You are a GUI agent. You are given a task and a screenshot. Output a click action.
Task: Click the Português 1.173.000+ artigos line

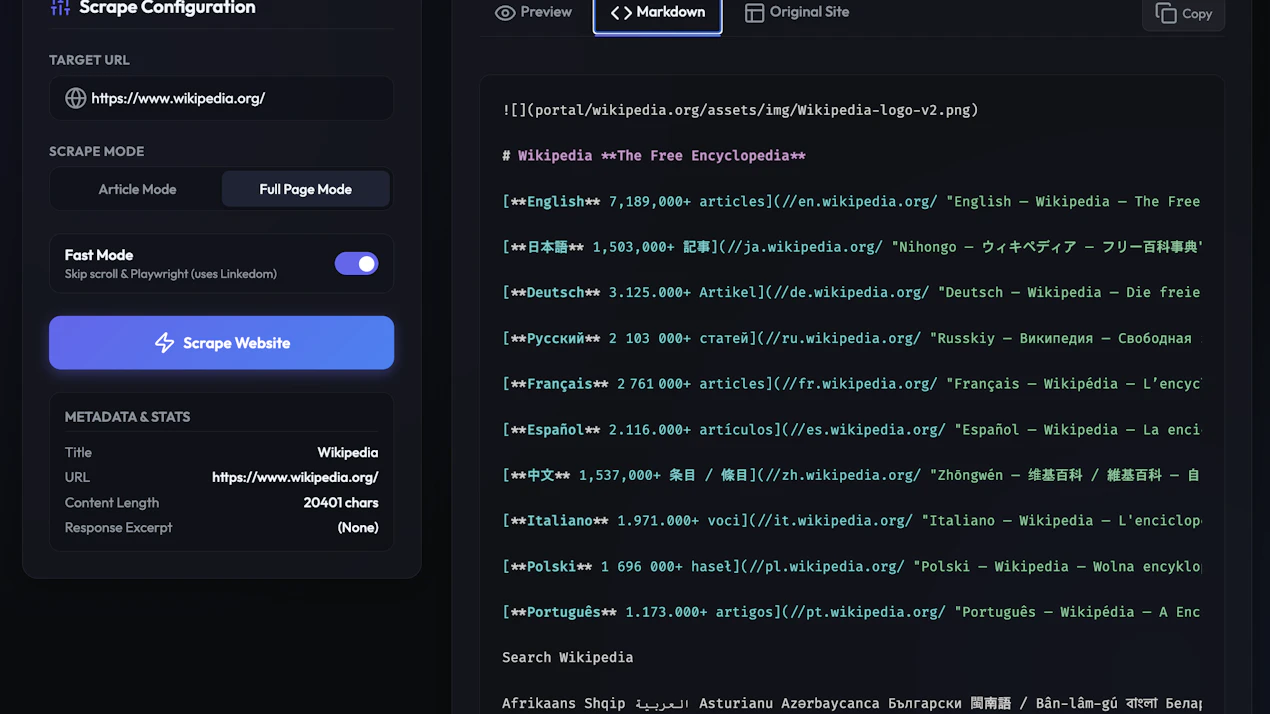click(851, 612)
